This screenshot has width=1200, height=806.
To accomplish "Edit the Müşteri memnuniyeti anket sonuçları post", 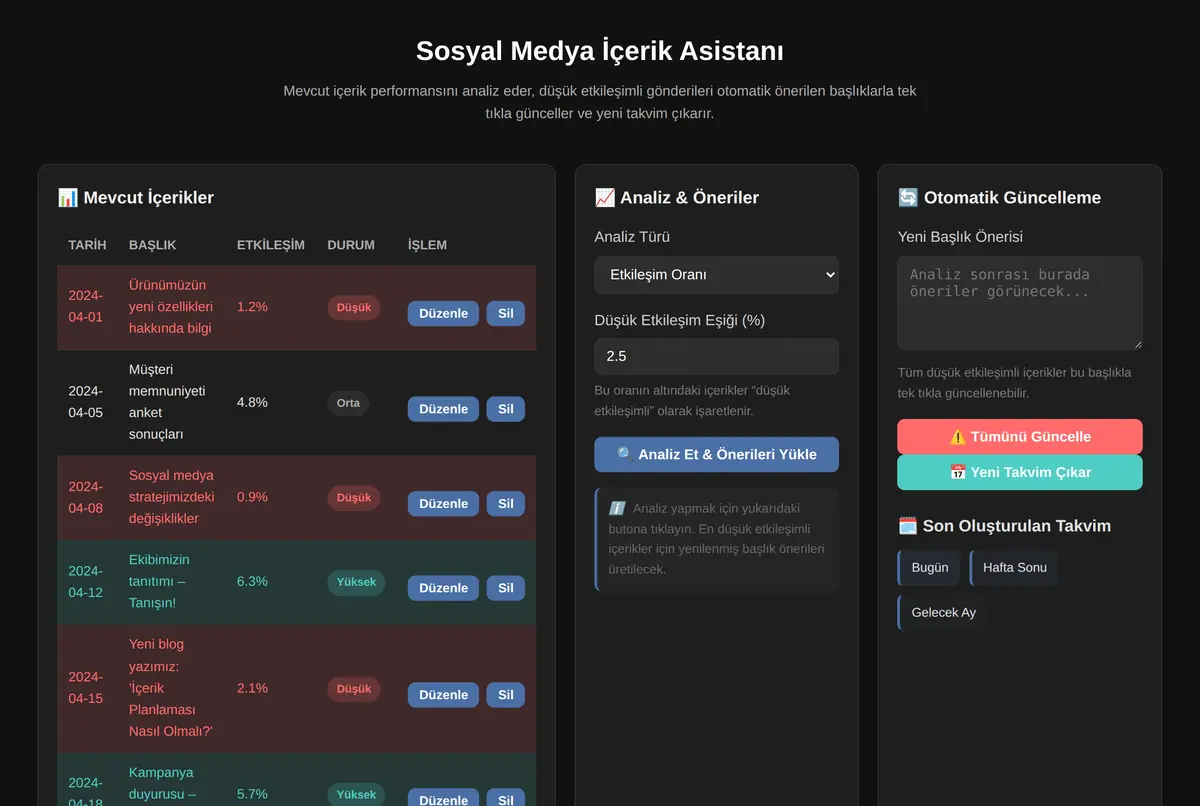I will (443, 408).
